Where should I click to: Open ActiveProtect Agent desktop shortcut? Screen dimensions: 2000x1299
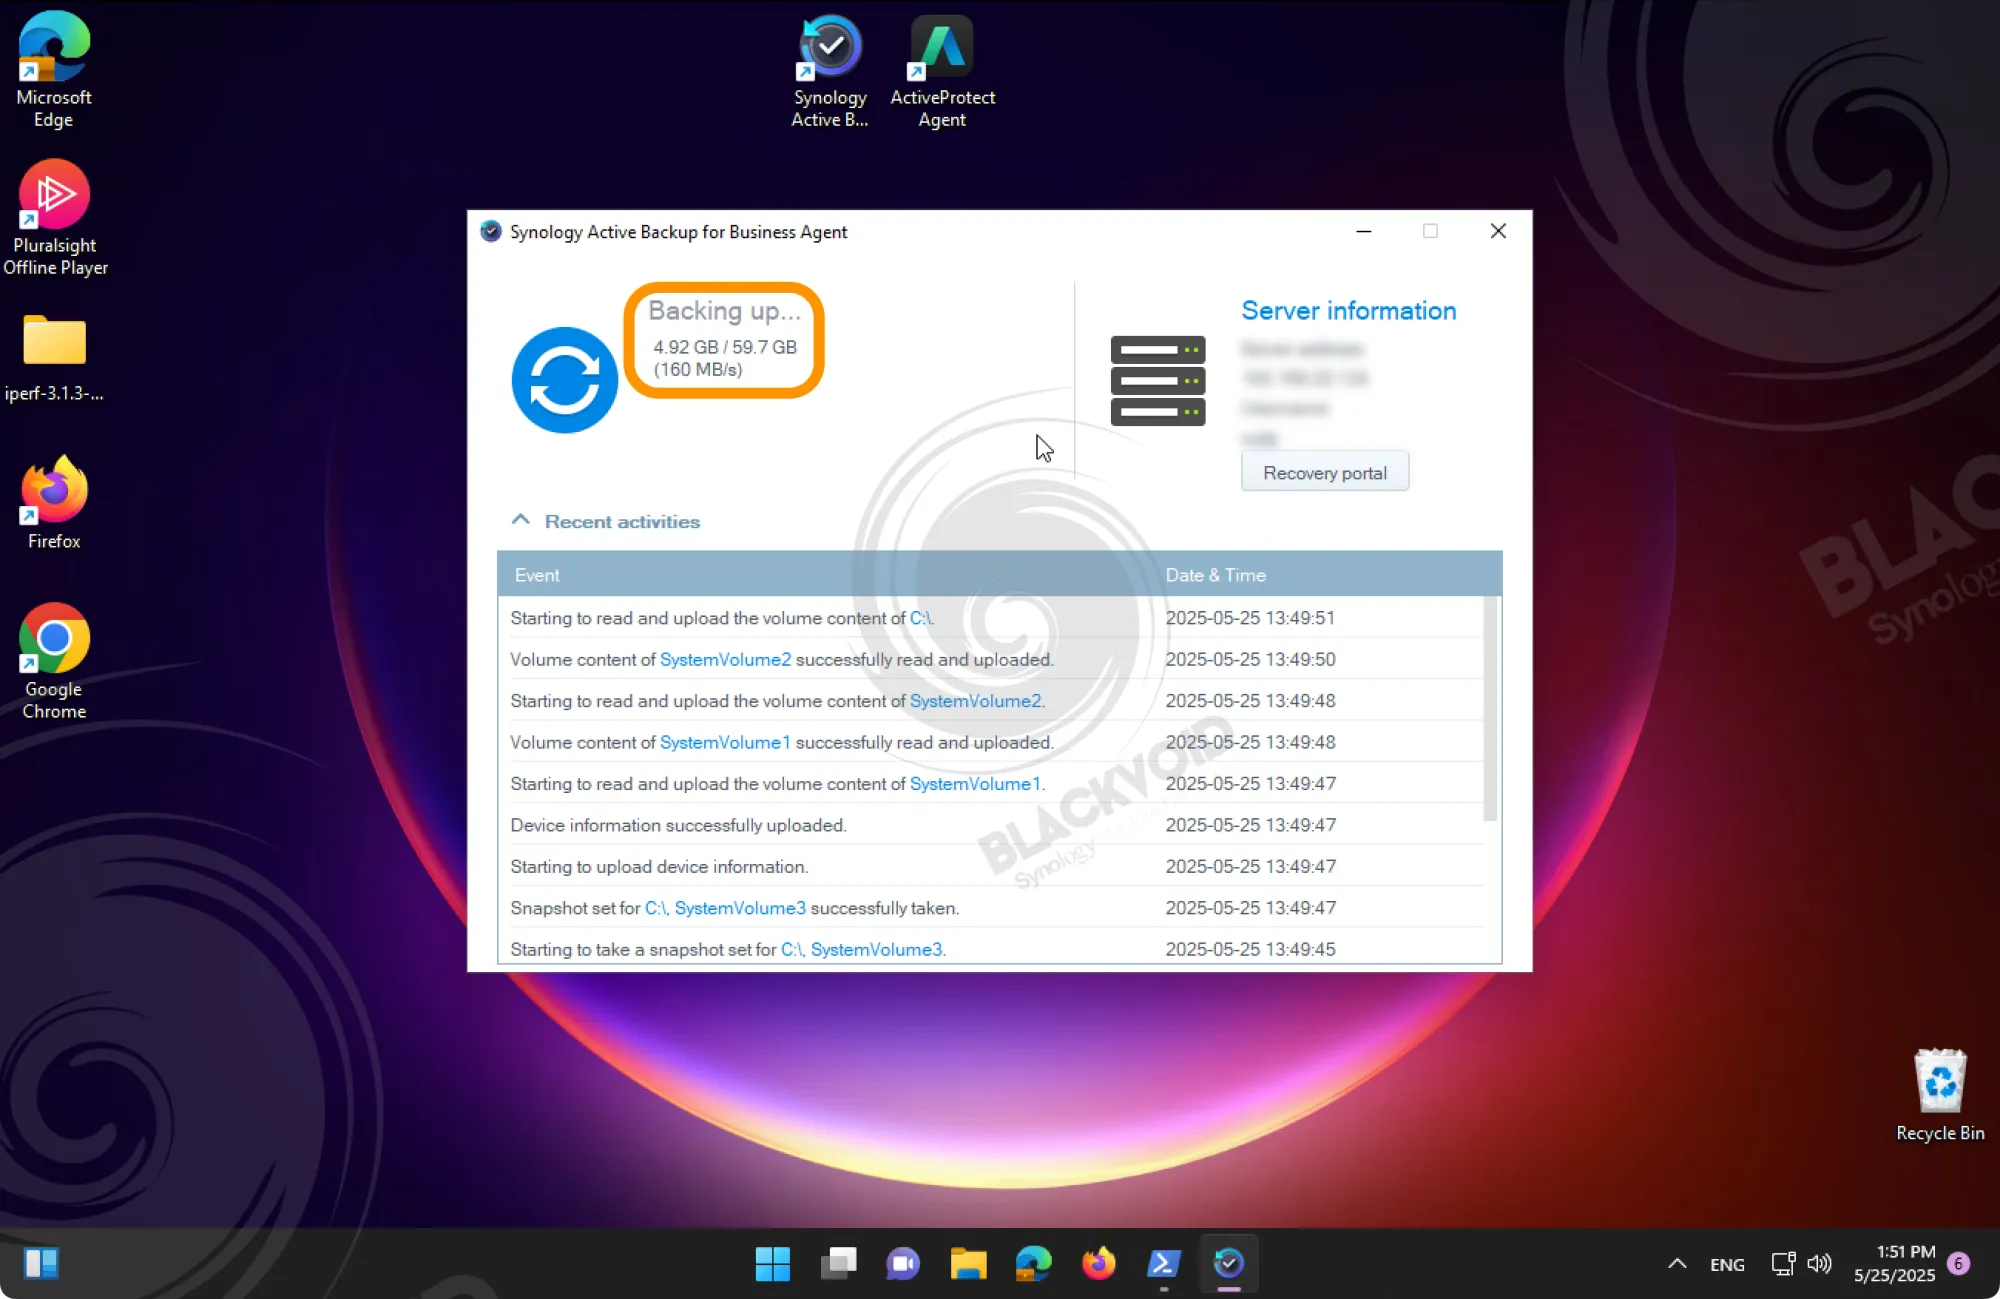(x=942, y=70)
